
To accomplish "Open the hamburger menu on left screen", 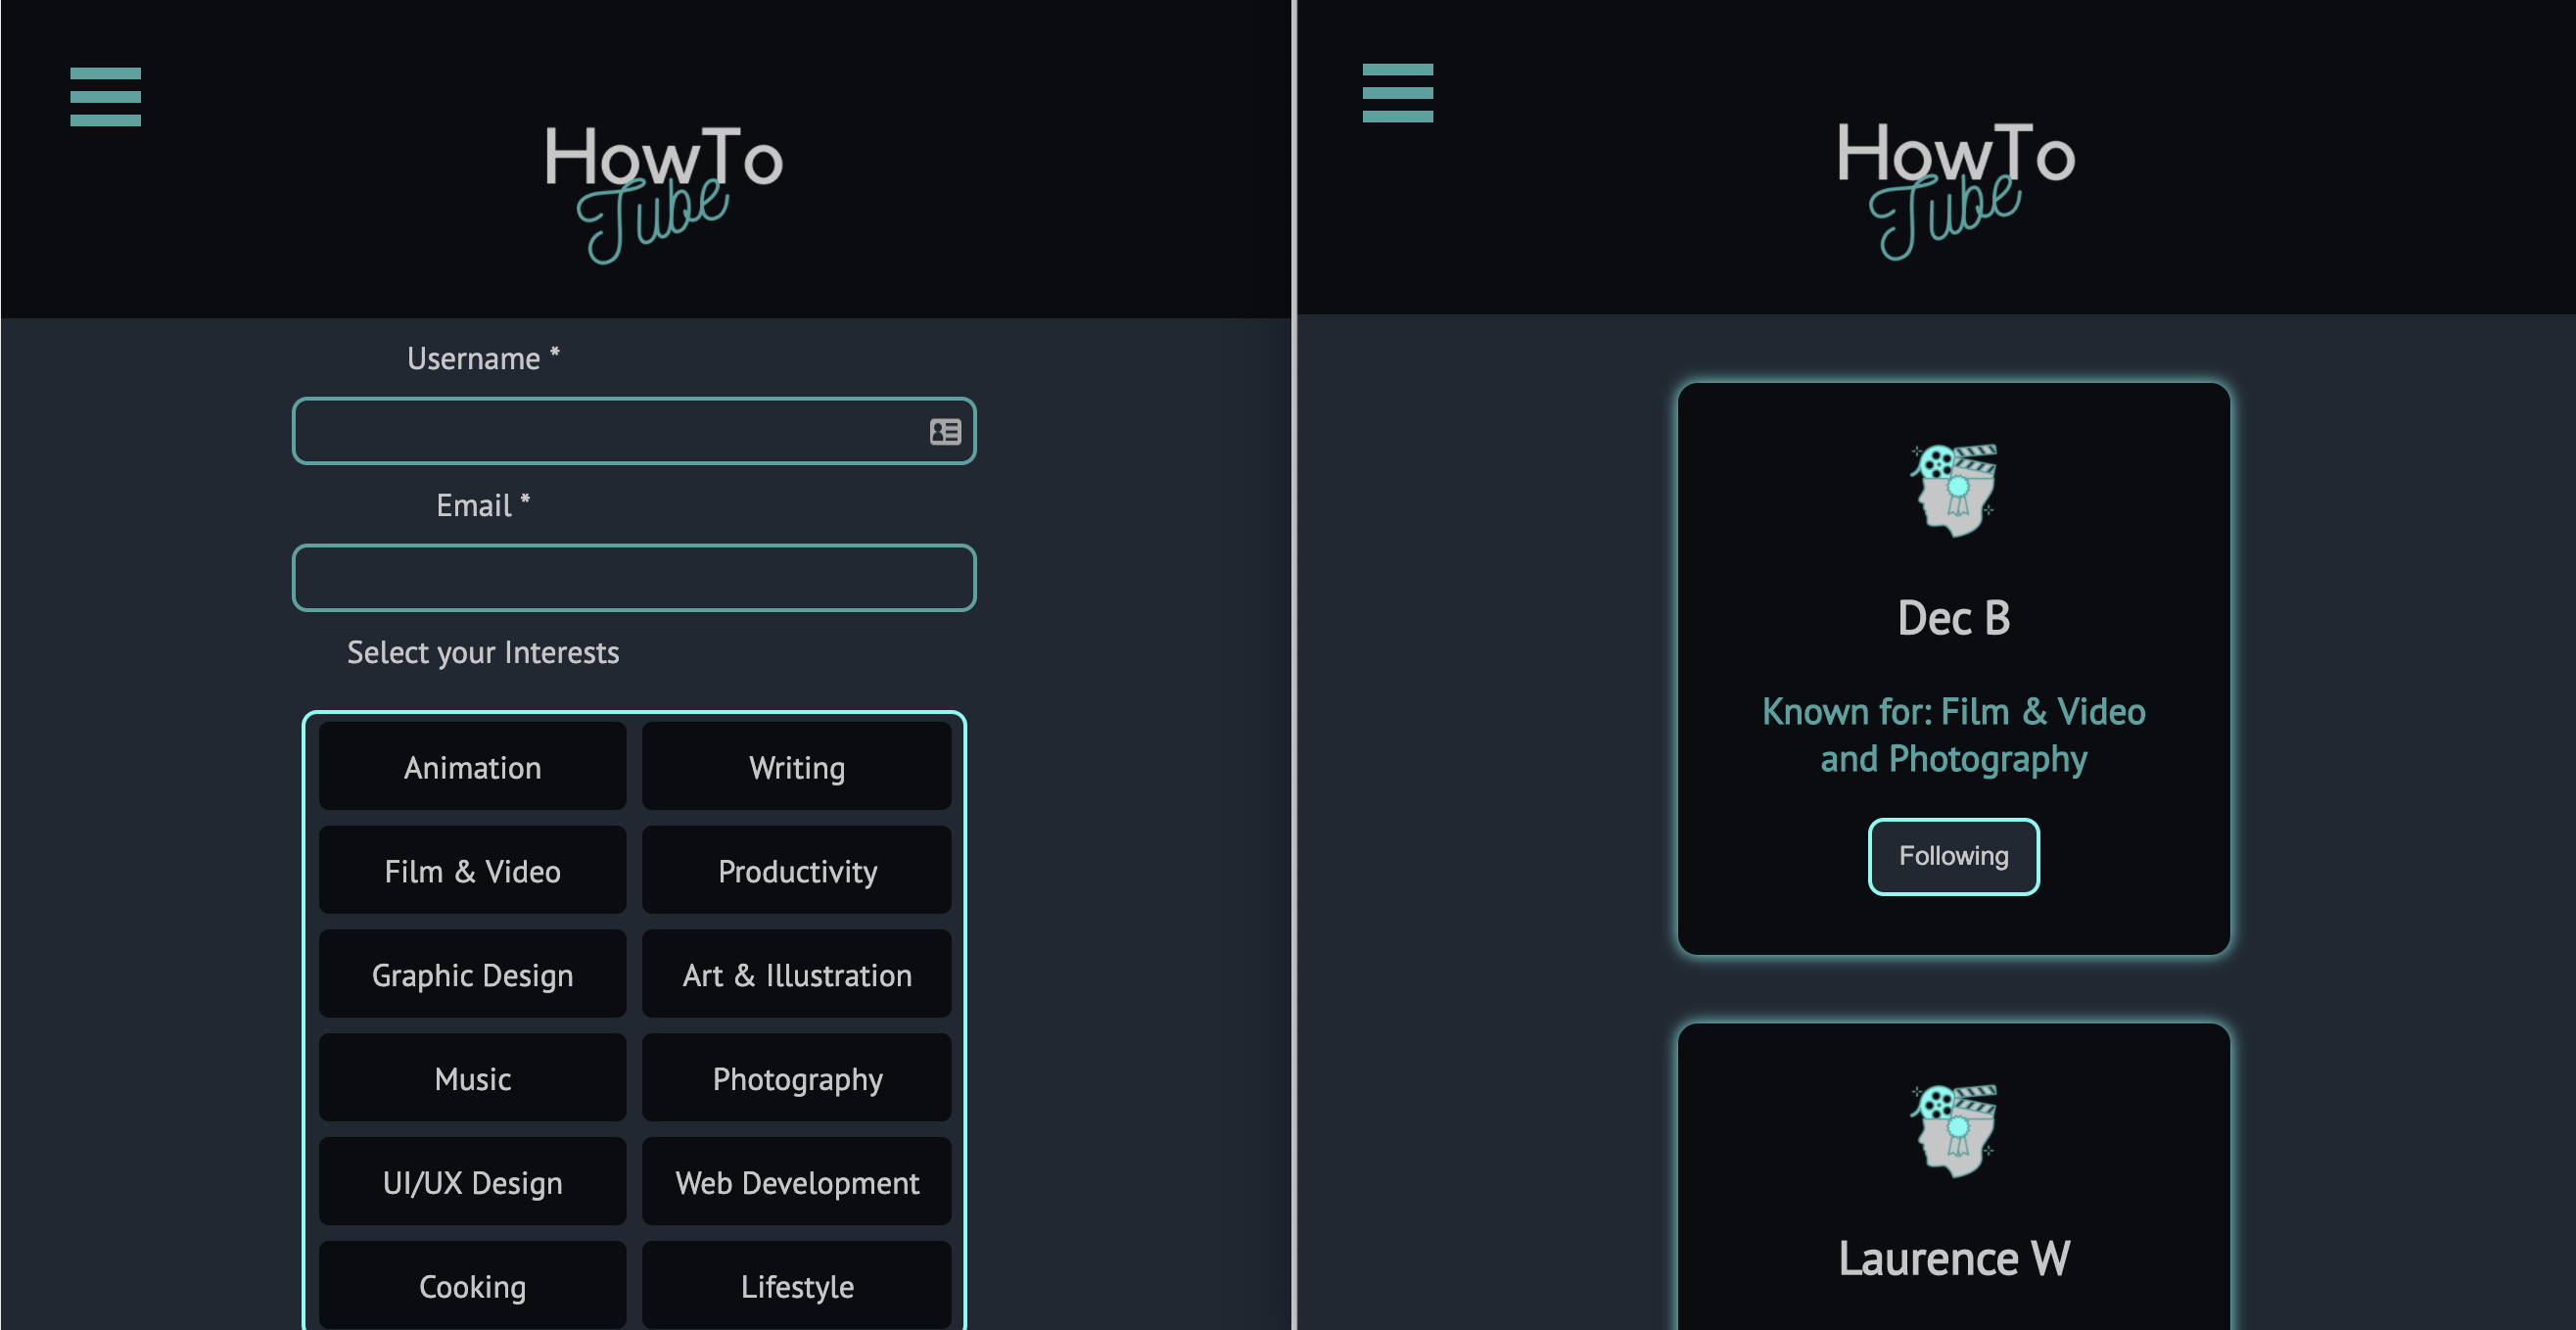I will coord(105,95).
